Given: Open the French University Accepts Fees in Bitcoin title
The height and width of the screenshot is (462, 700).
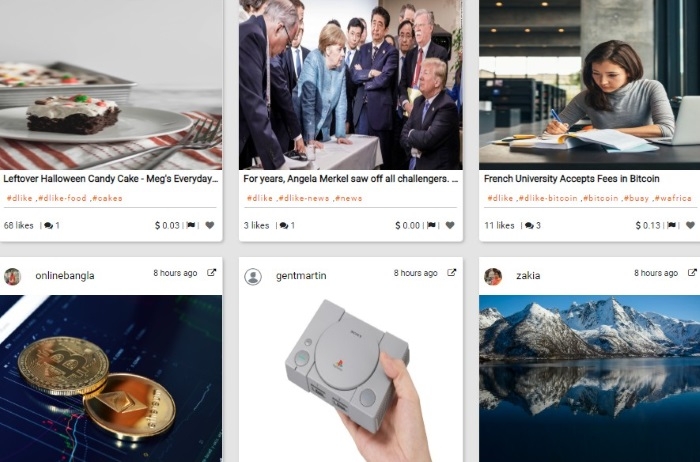Looking at the screenshot, I should pos(571,179).
